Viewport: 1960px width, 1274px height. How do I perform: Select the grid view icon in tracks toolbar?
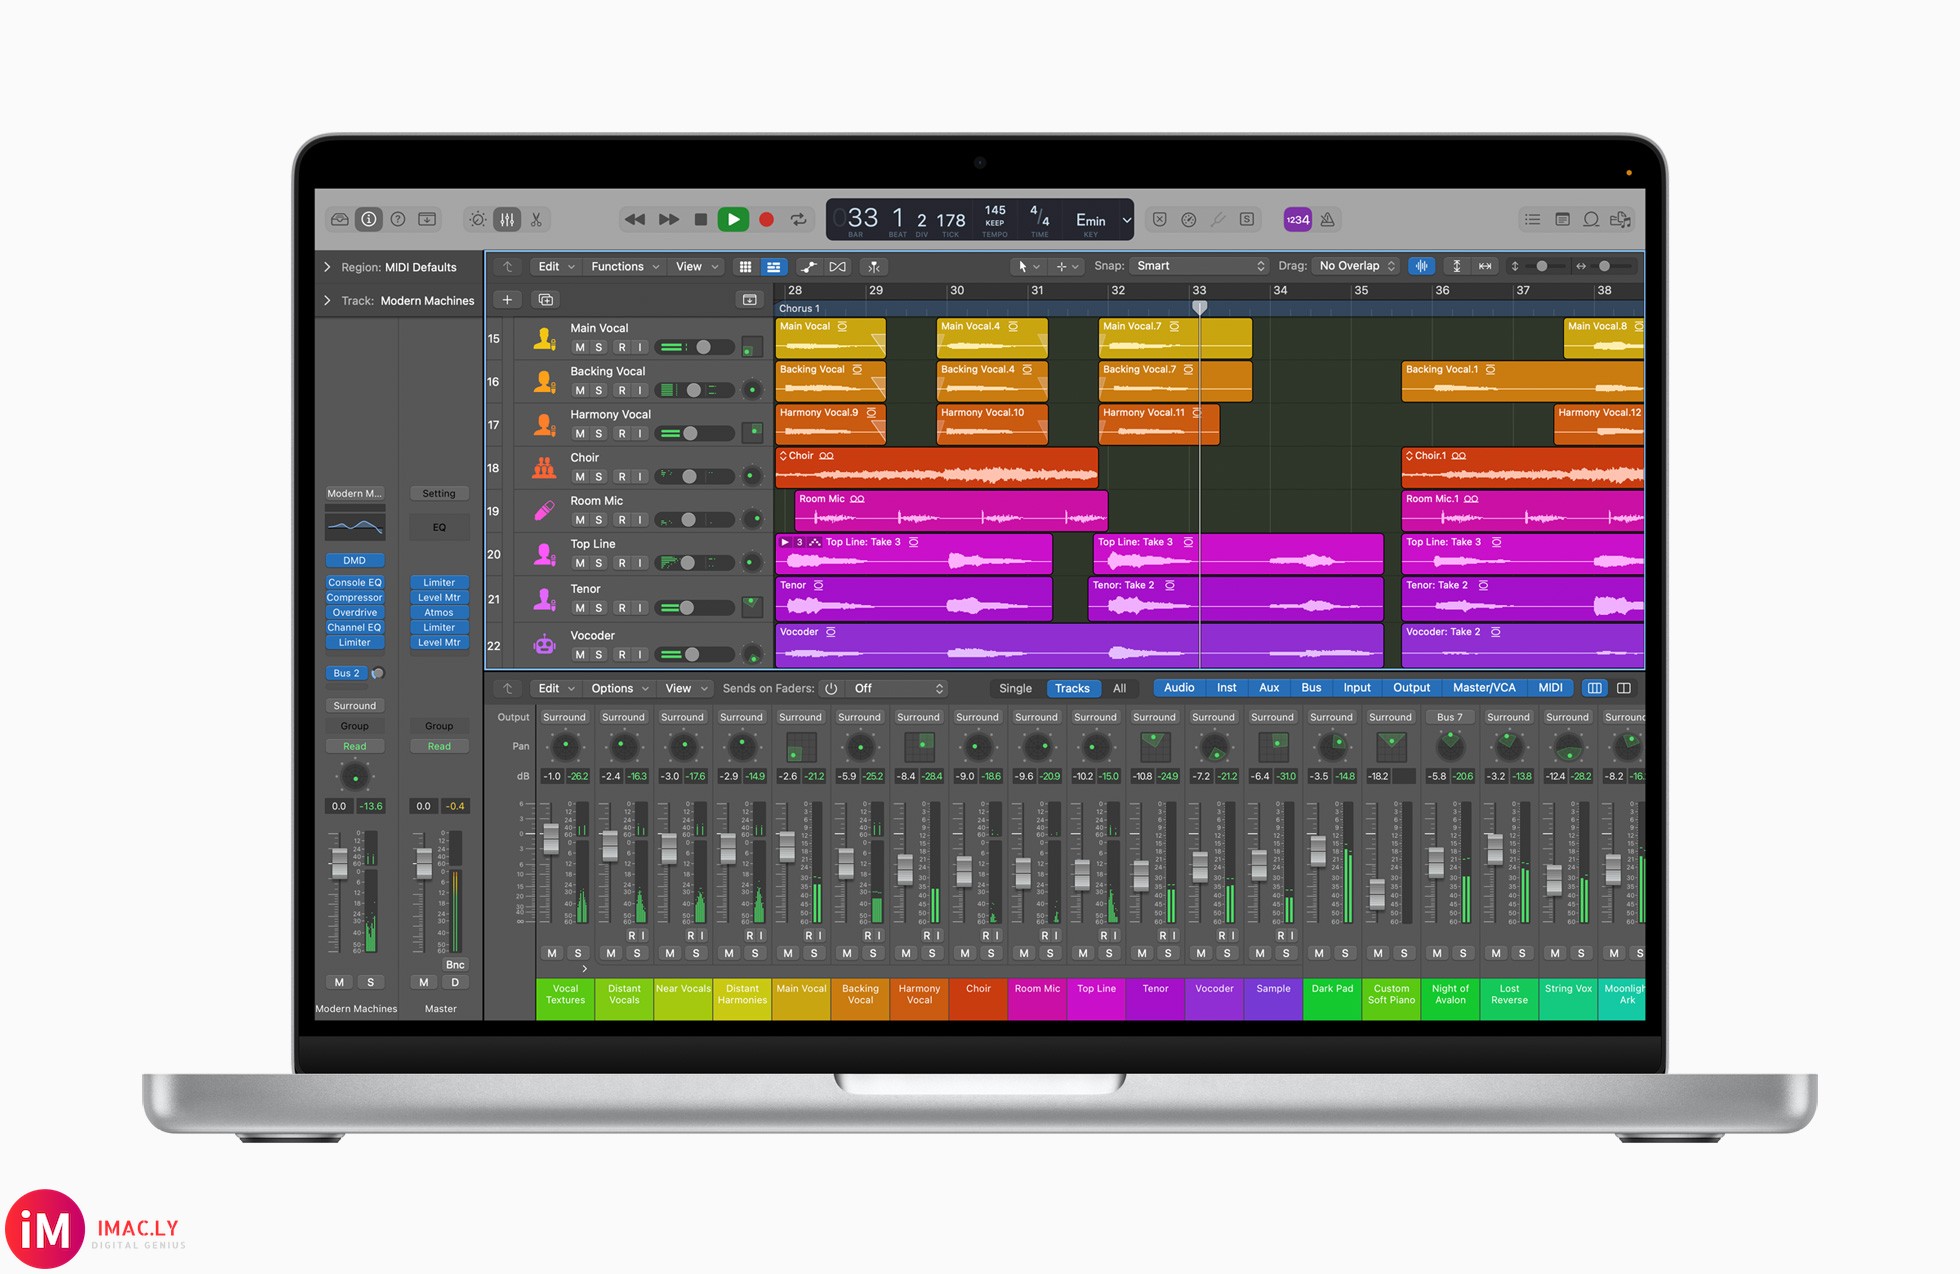(745, 267)
